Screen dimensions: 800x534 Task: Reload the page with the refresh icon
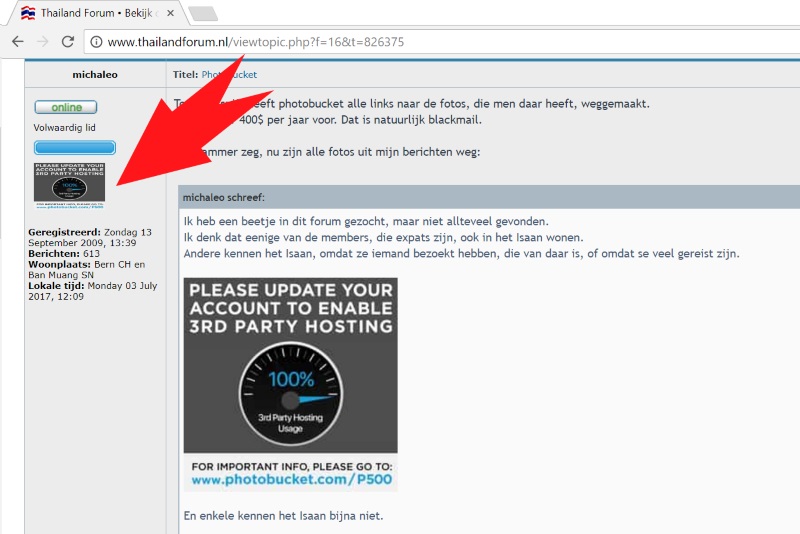(68, 41)
